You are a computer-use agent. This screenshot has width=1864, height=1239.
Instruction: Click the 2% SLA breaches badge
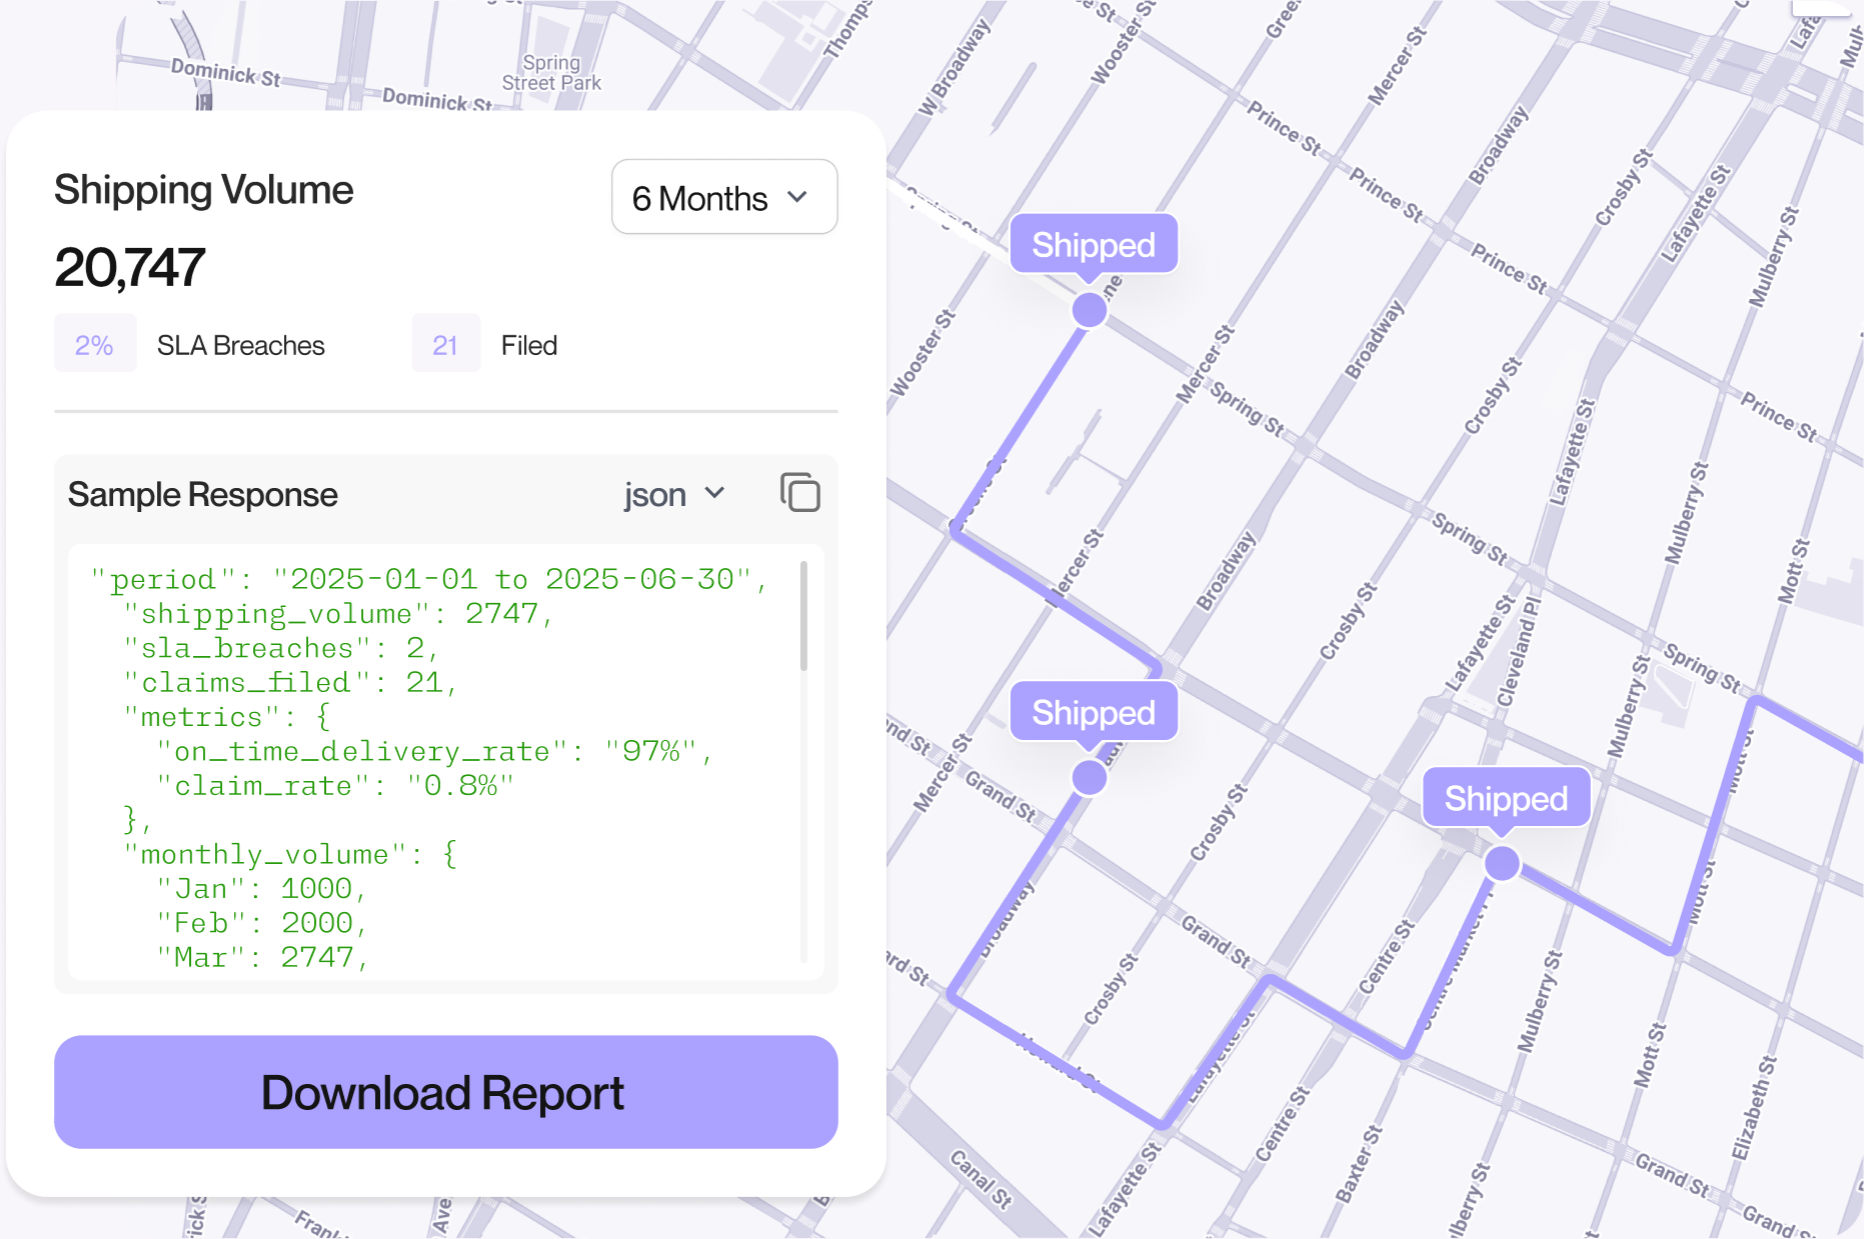(x=94, y=345)
